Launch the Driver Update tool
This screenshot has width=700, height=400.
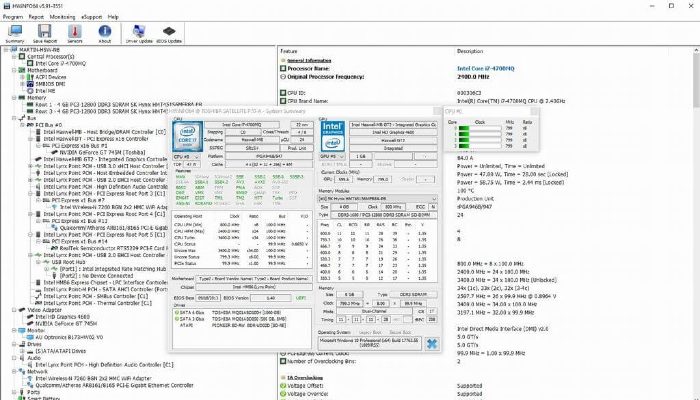tap(139, 33)
